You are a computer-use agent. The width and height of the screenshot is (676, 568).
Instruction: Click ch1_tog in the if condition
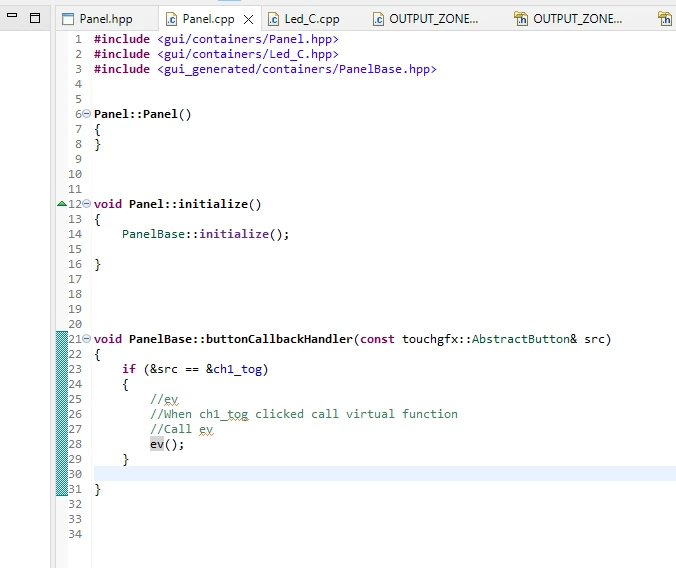pyautogui.click(x=237, y=369)
